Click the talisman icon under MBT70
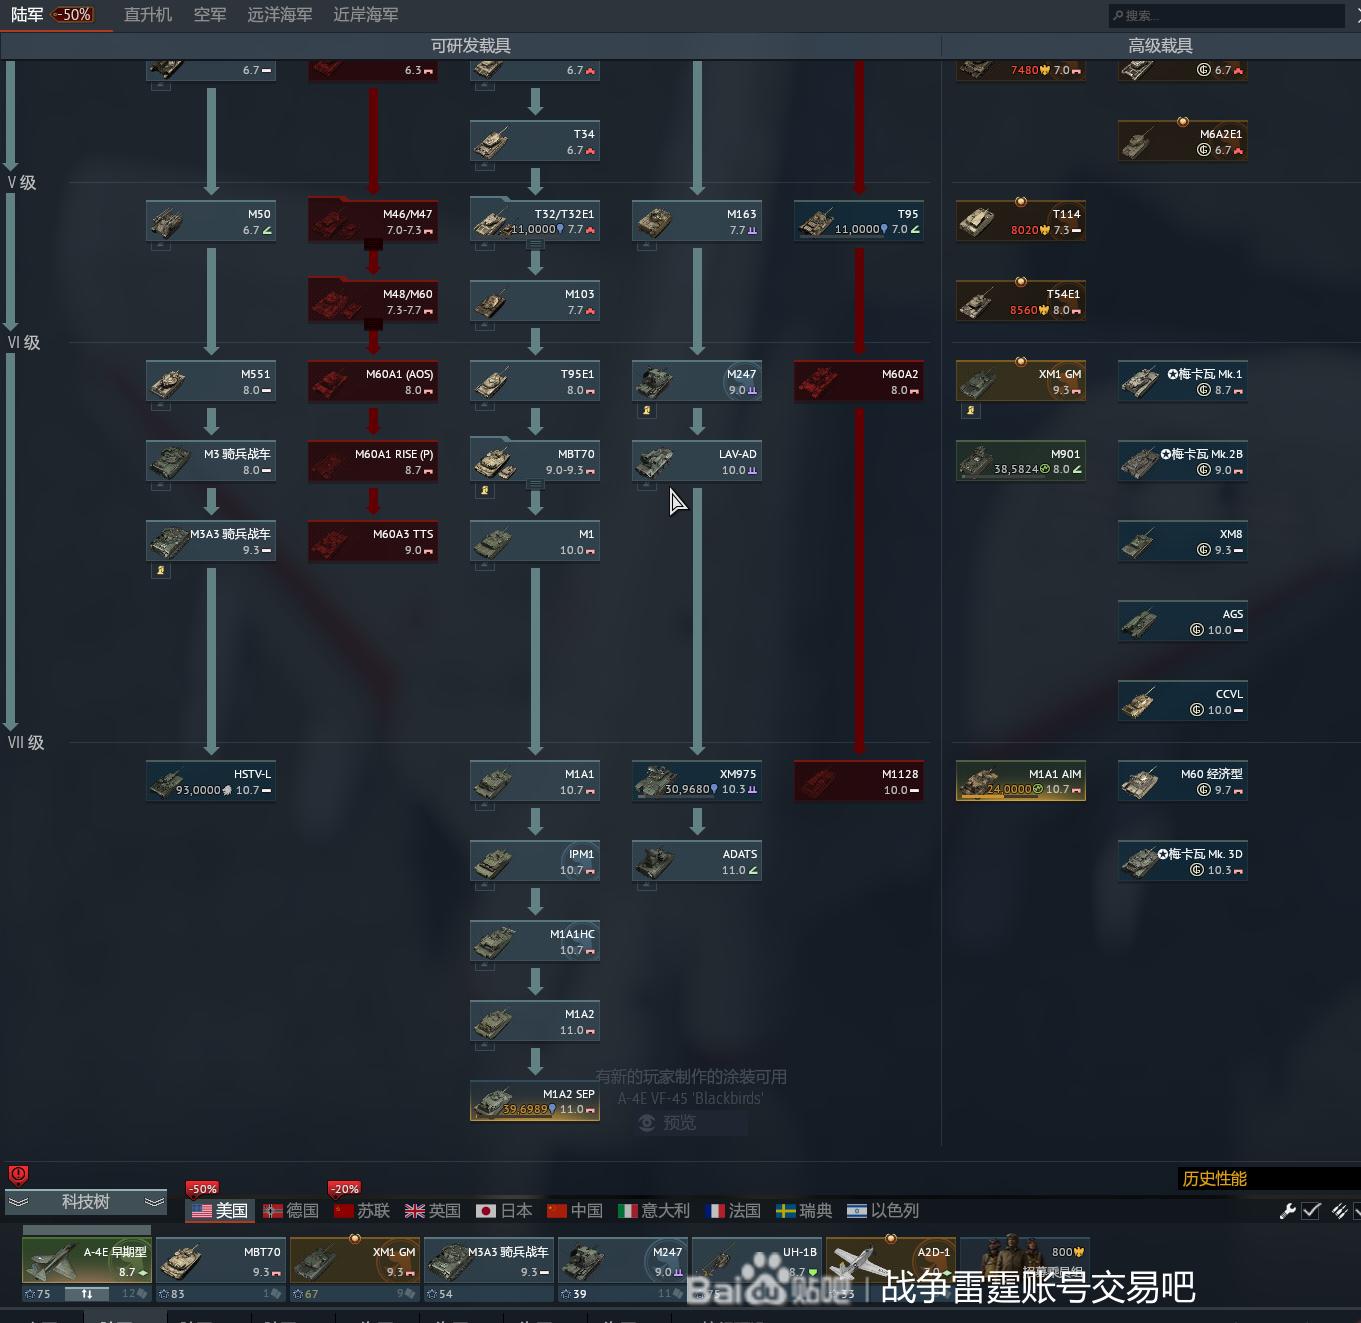The image size is (1361, 1323). pyautogui.click(x=484, y=490)
